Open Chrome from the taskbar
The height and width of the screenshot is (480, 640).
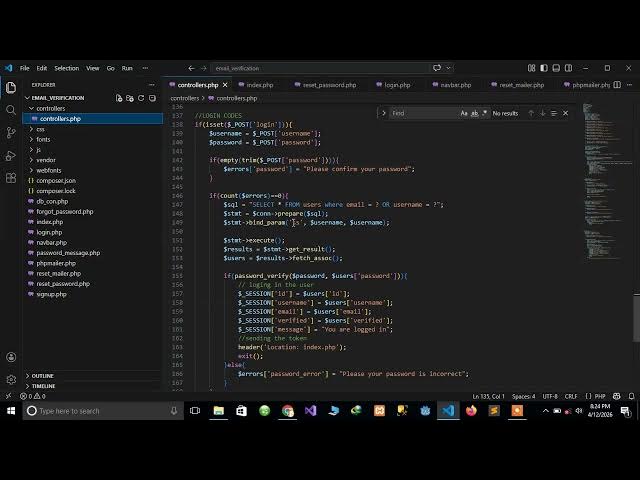288,411
